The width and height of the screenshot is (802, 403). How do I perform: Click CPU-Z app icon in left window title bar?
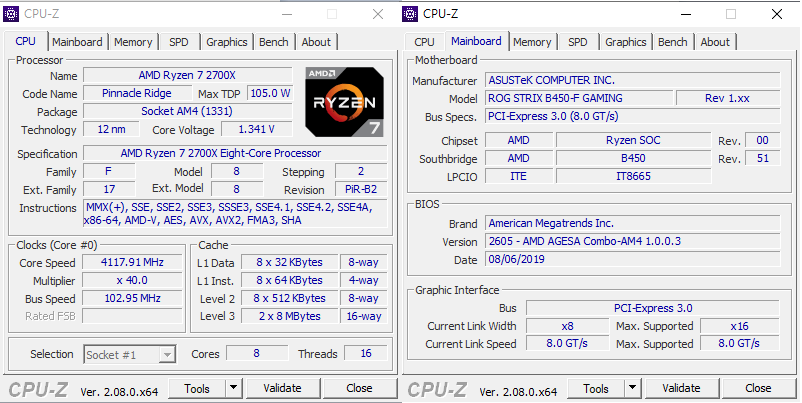click(11, 14)
